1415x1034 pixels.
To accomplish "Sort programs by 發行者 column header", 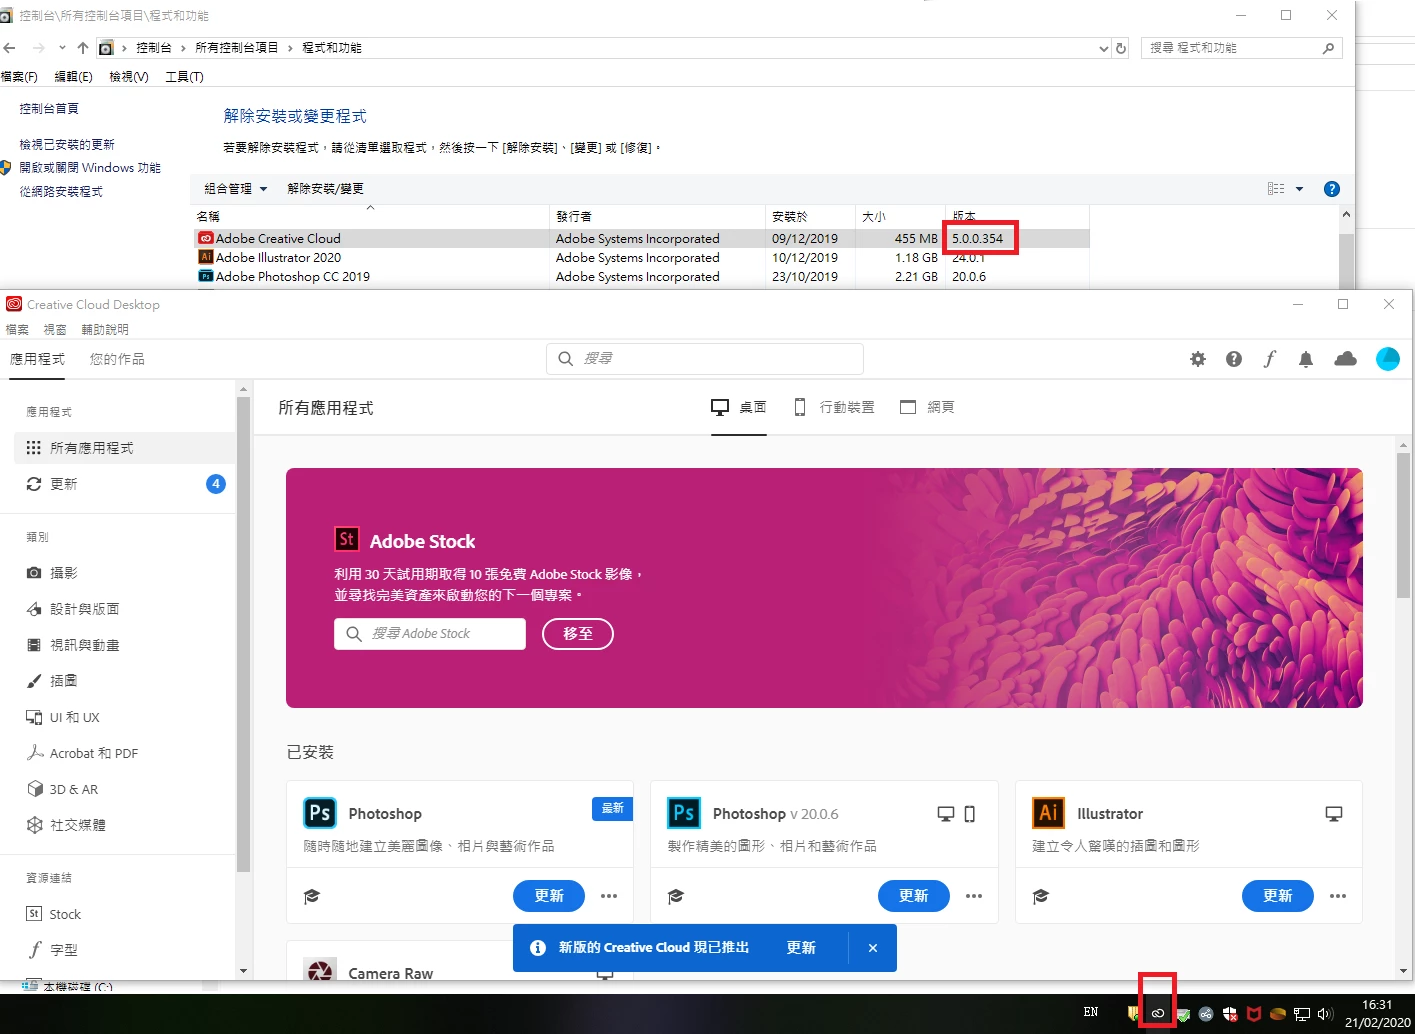I will [657, 216].
